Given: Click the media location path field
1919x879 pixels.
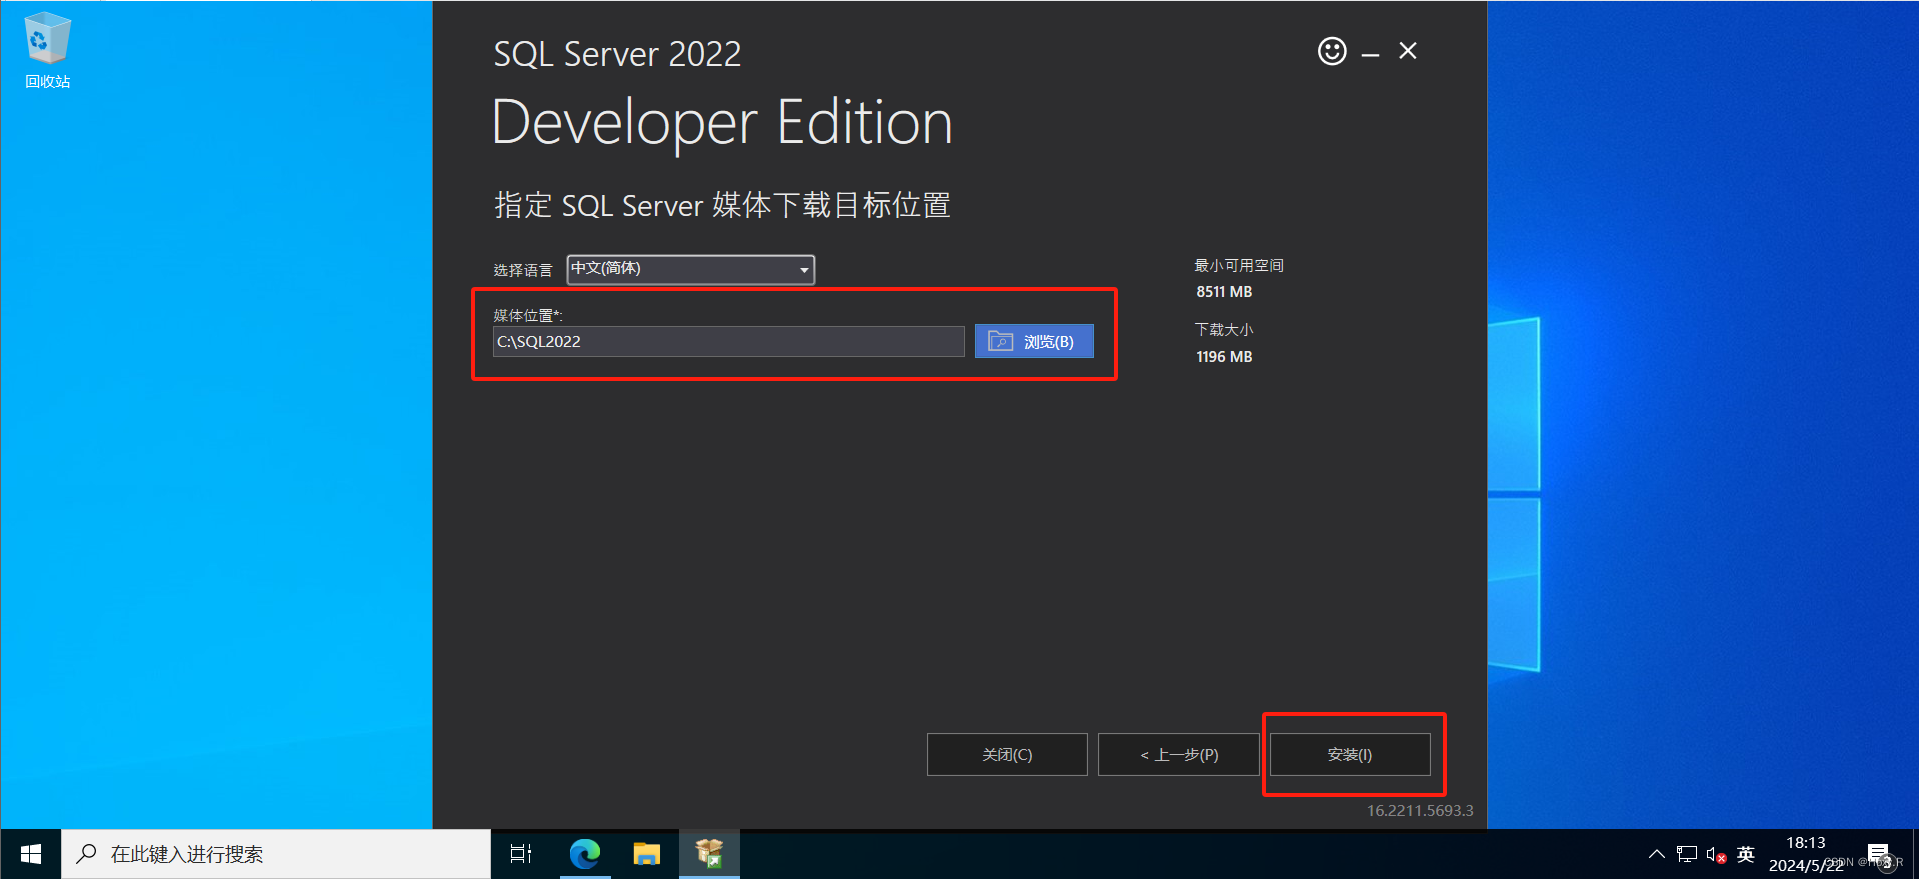Looking at the screenshot, I should (729, 341).
